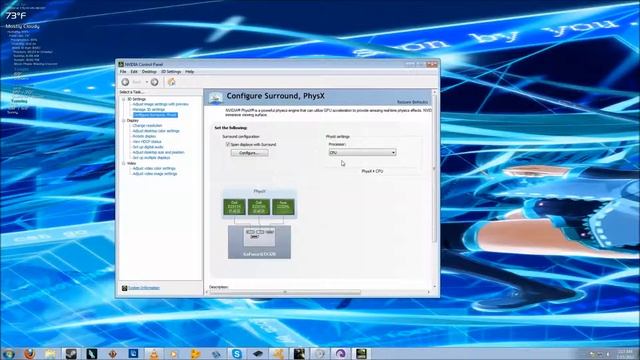Screen dimensions: 640x360
Task: Click the Configure... button
Action: point(249,153)
